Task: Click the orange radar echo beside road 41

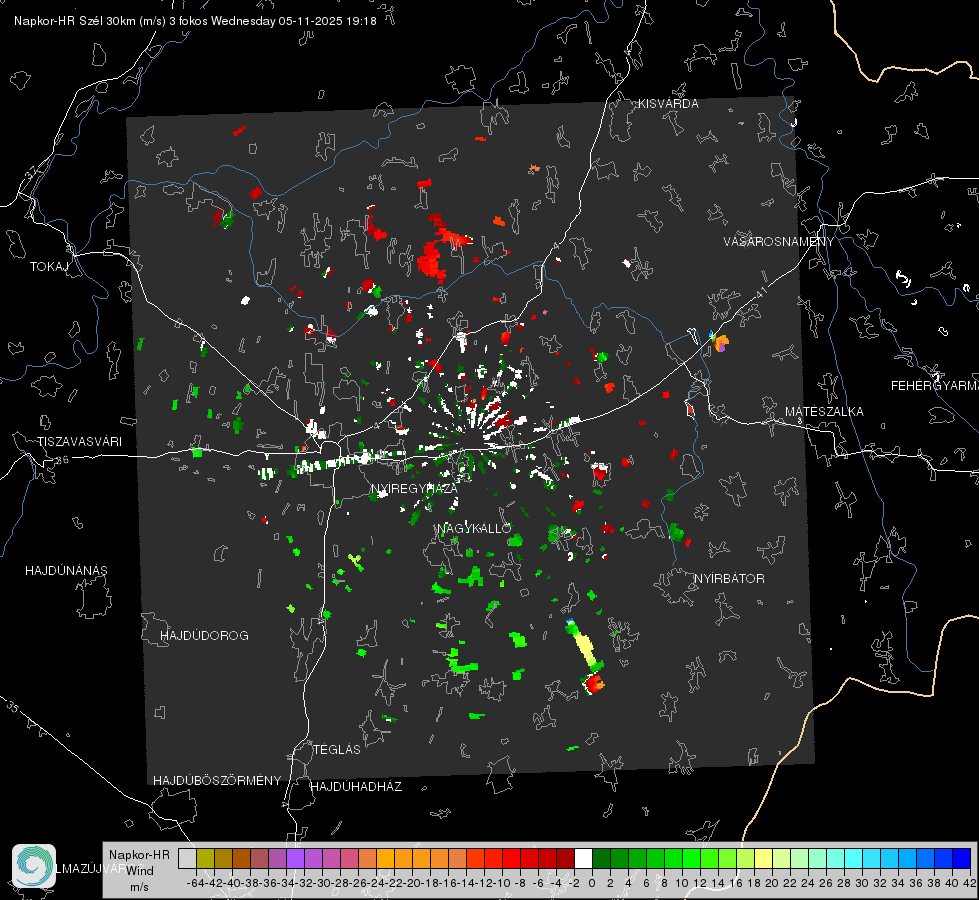Action: click(721, 342)
